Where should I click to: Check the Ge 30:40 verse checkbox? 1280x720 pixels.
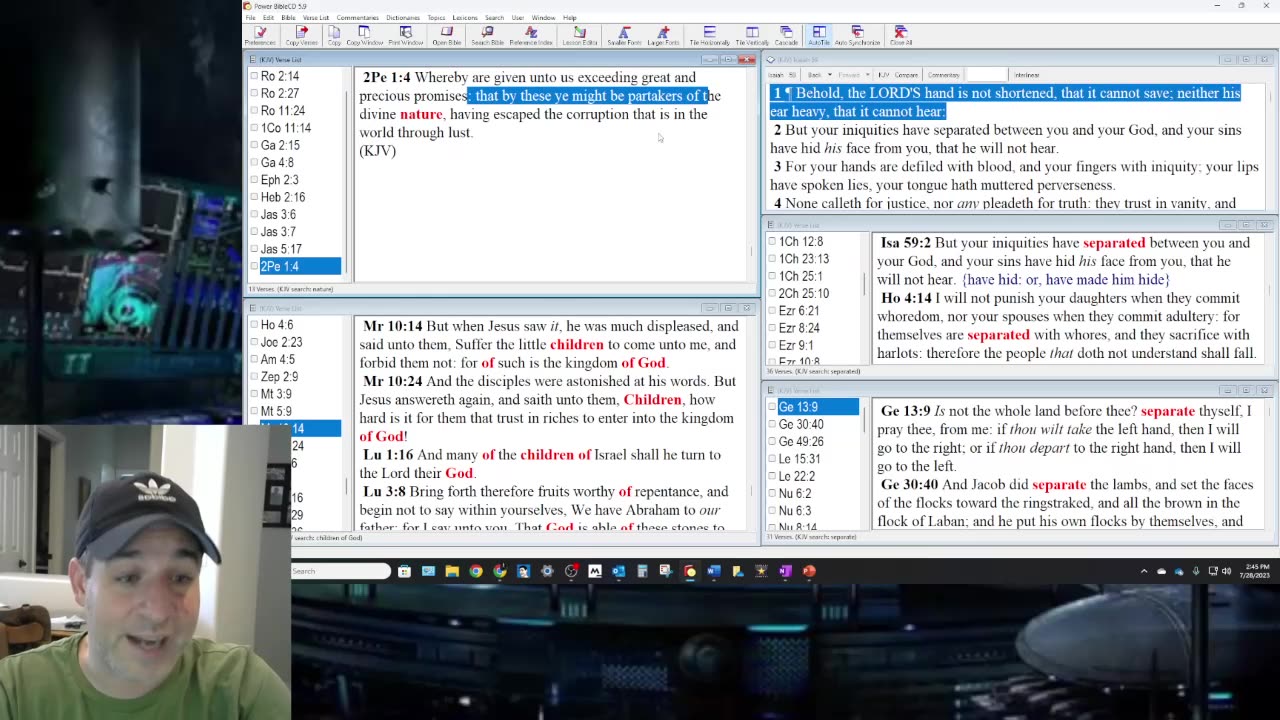pos(771,424)
